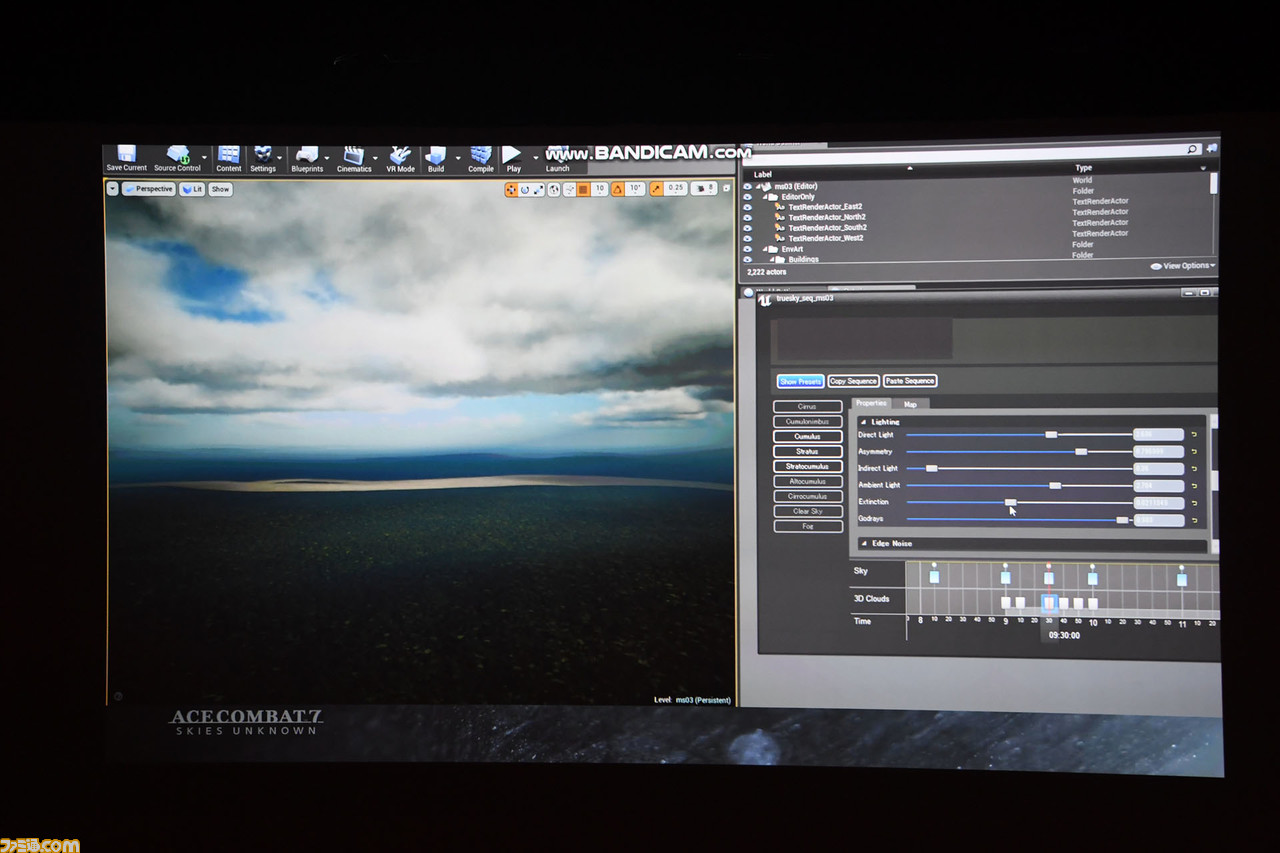Open the Source Control dropdown arrow
Viewport: 1280px width, 853px height.
tap(204, 157)
